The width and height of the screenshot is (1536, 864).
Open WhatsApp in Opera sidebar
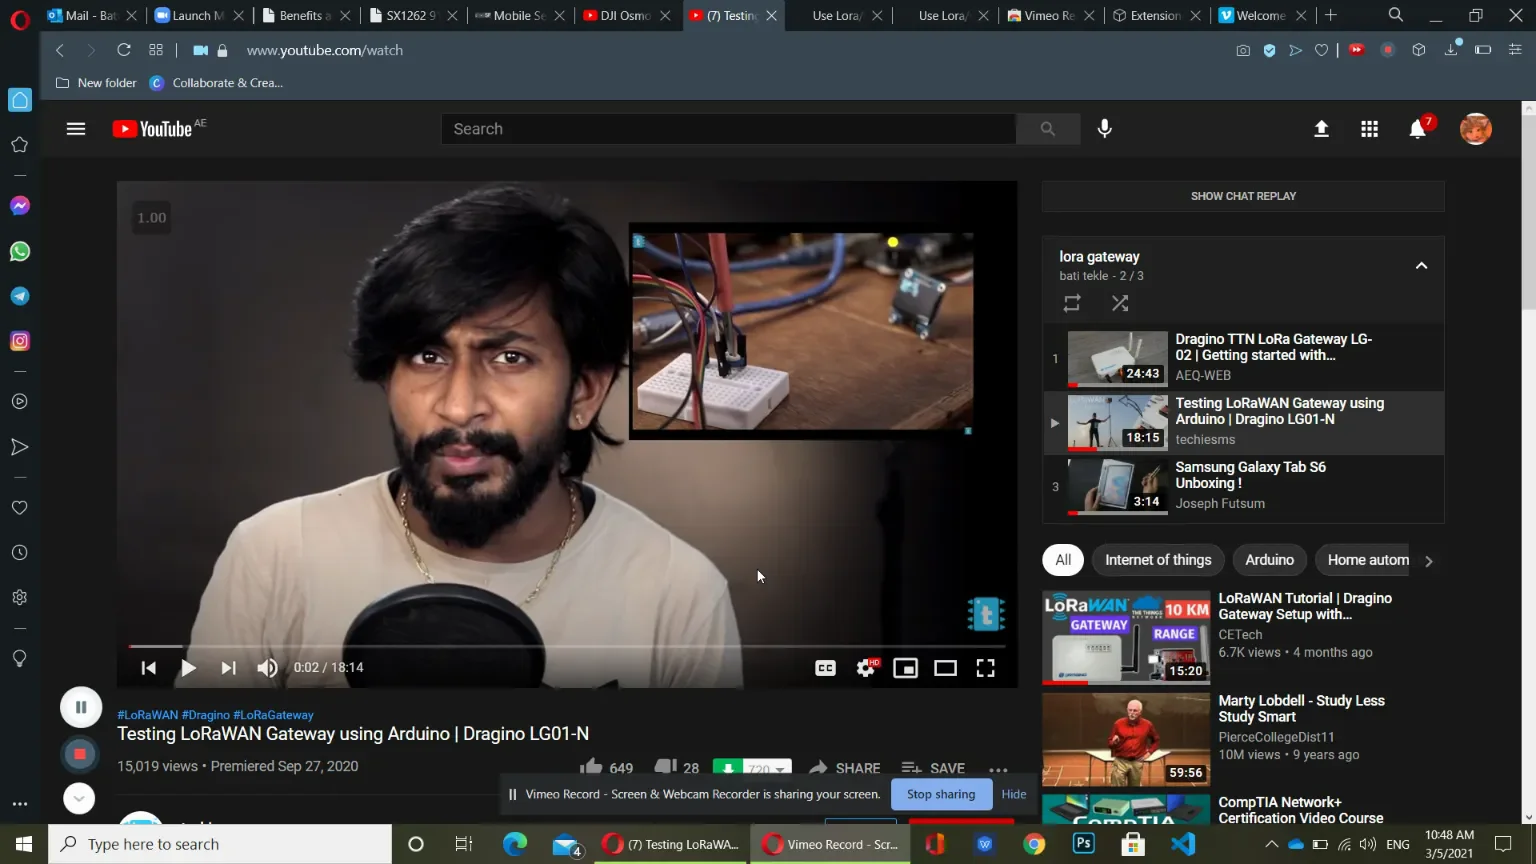click(x=20, y=251)
